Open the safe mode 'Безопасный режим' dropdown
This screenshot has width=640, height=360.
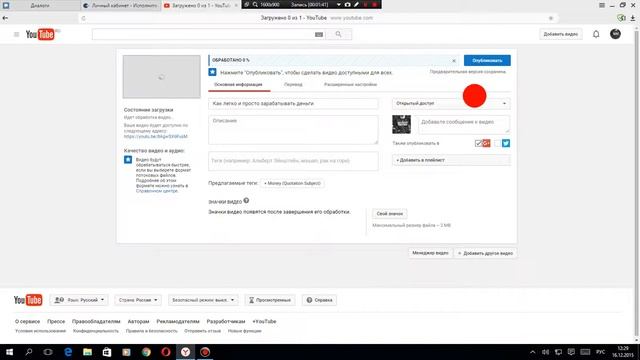coord(203,300)
